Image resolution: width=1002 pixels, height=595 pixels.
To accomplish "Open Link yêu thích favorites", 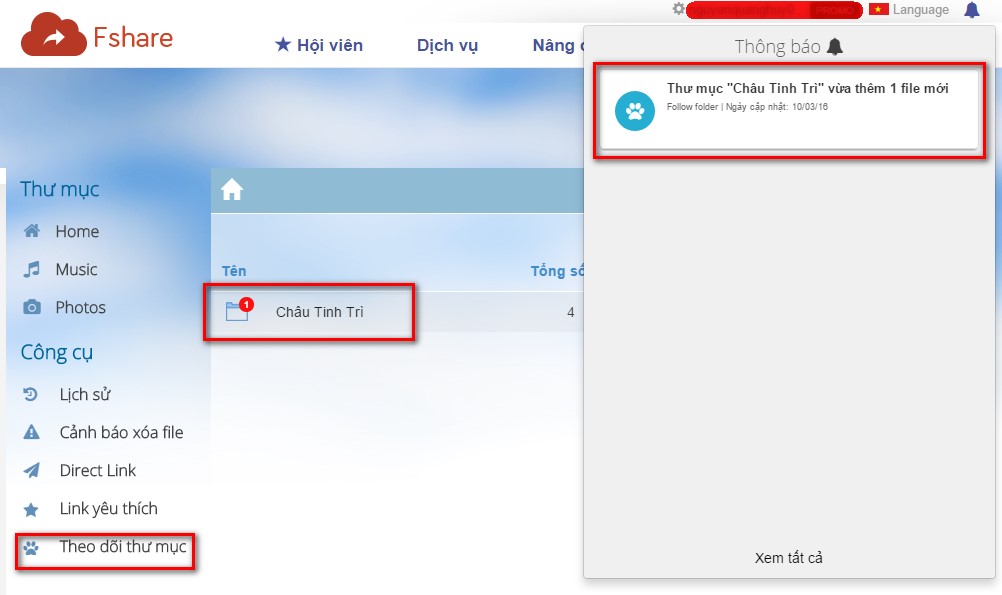I will pos(108,509).
